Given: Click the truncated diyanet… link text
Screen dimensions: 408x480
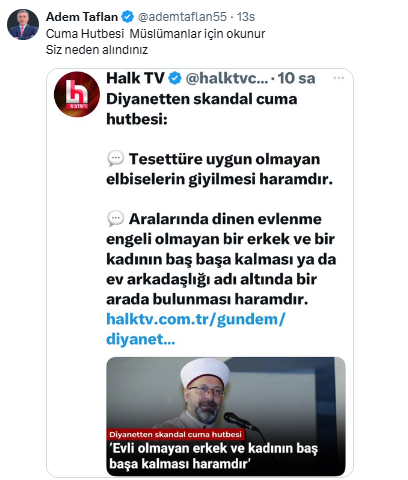Looking at the screenshot, I should pyautogui.click(x=140, y=339).
